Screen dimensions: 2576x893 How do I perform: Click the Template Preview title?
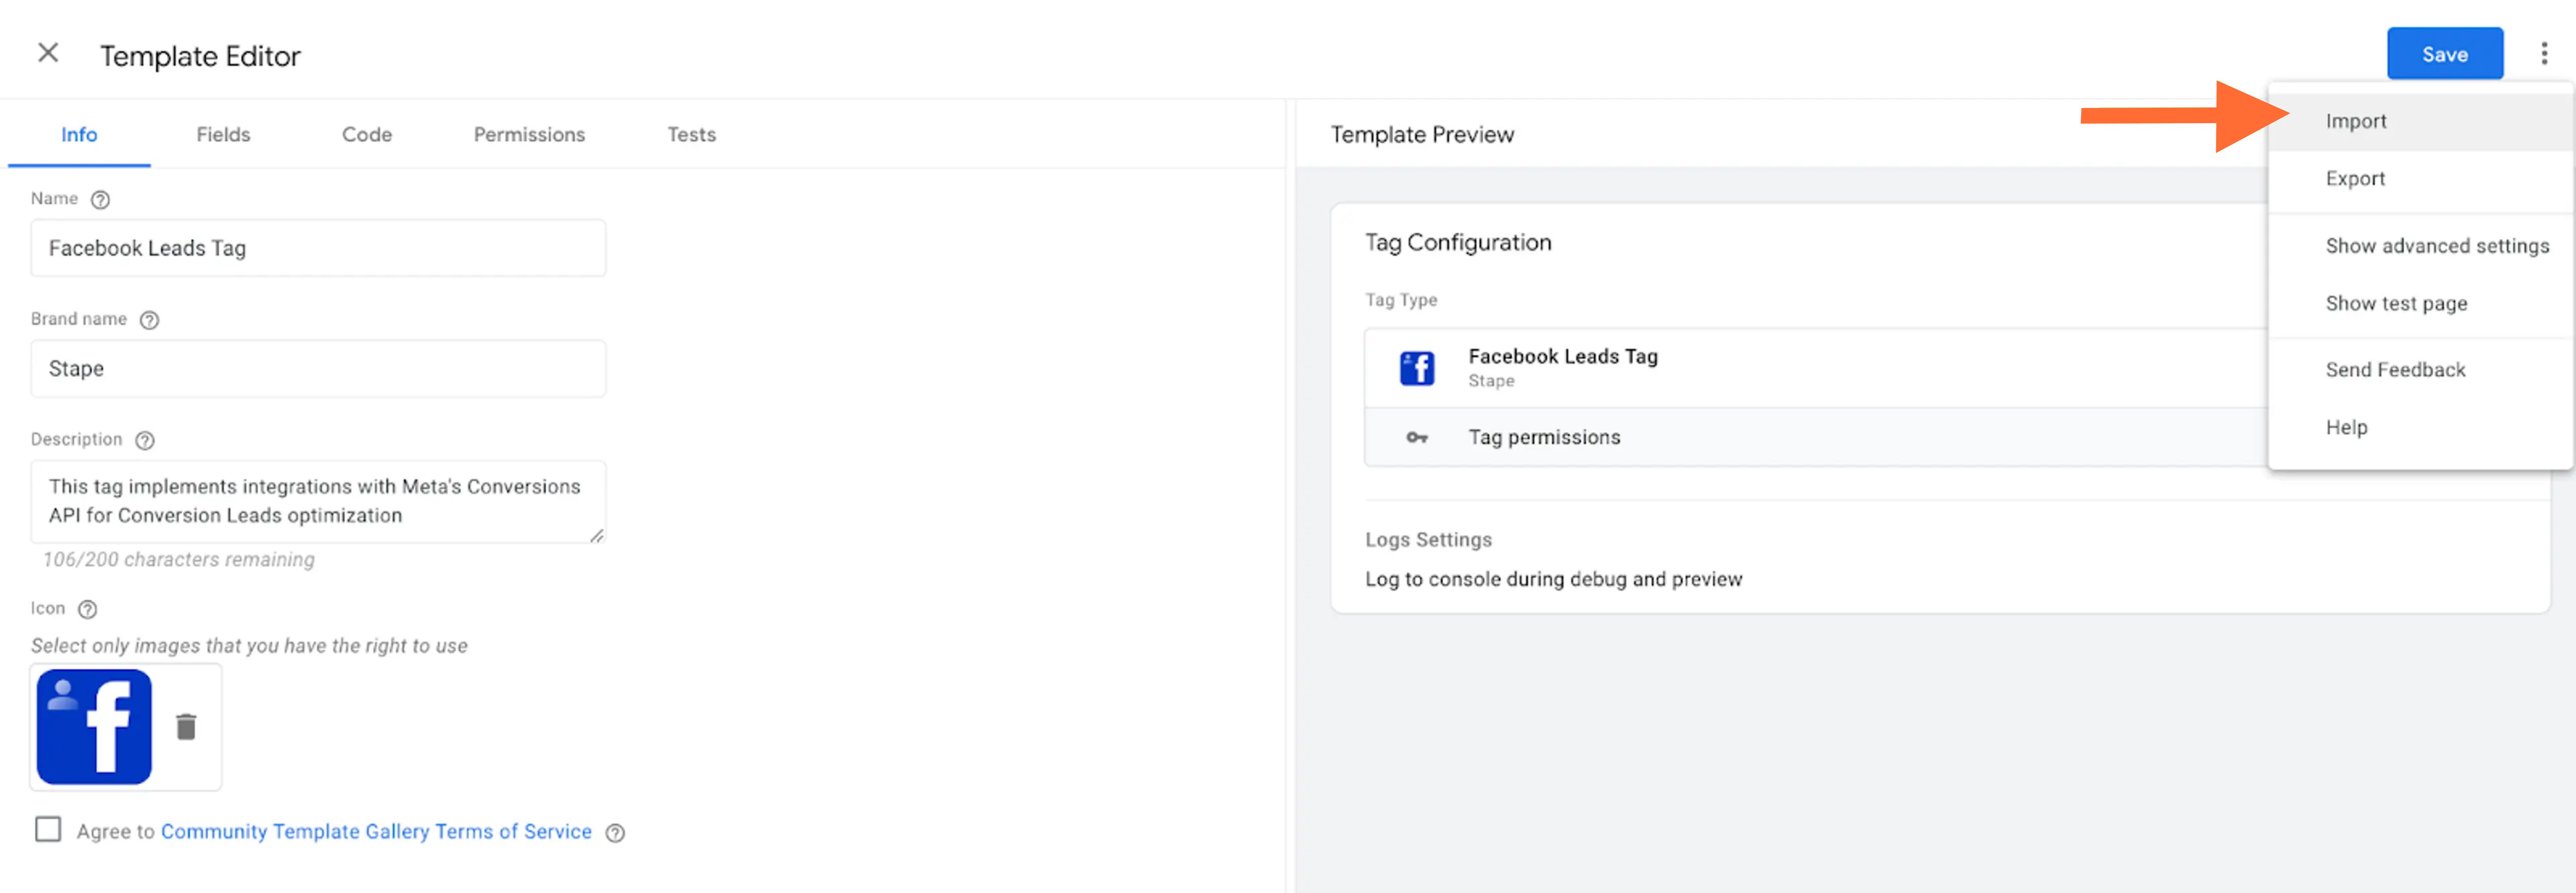1422,135
